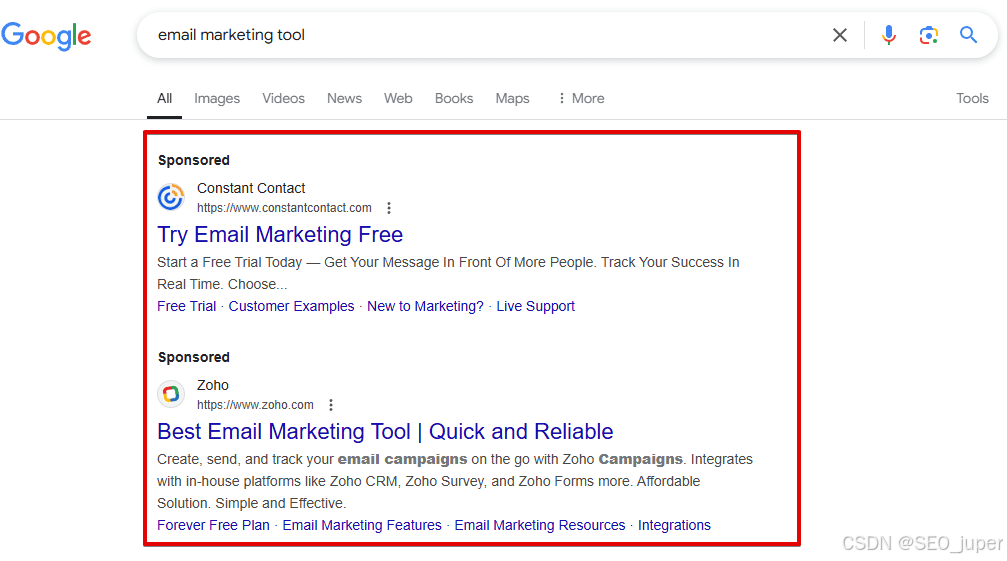The height and width of the screenshot is (561, 1007).
Task: Open ad options next to constantcontact.com
Action: 389,208
